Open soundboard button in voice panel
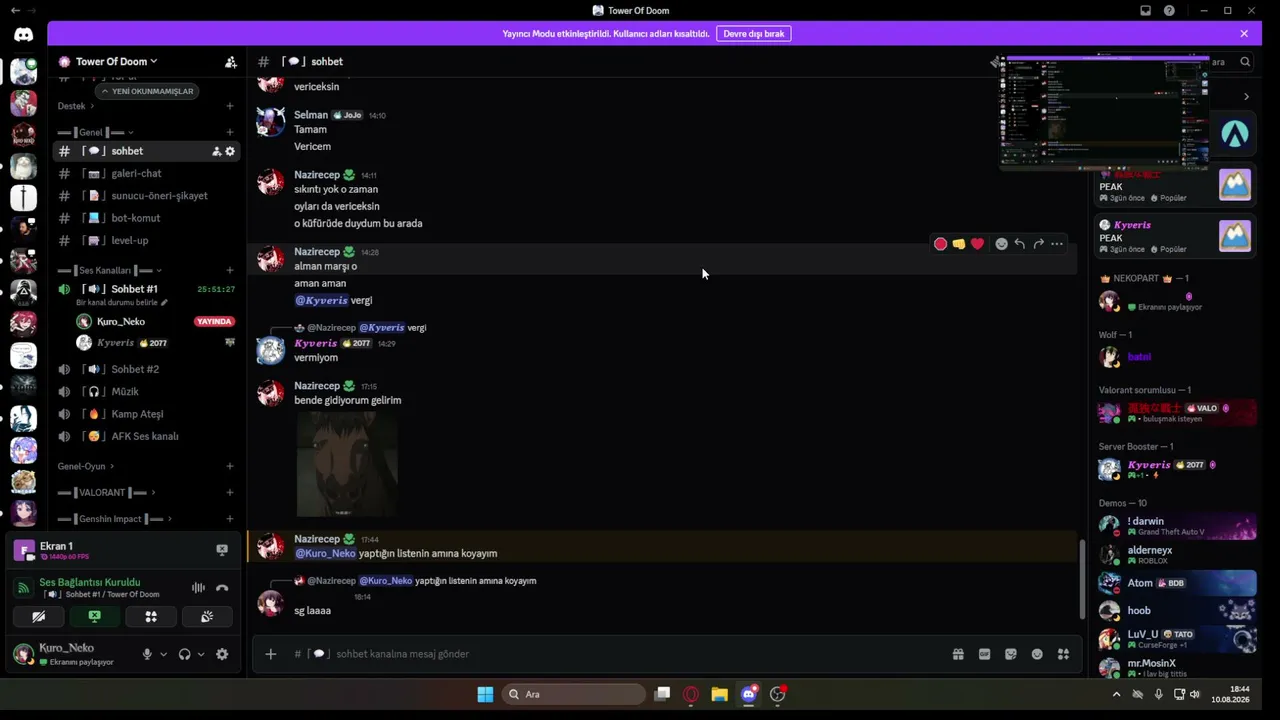The width and height of the screenshot is (1280, 720). tap(207, 617)
